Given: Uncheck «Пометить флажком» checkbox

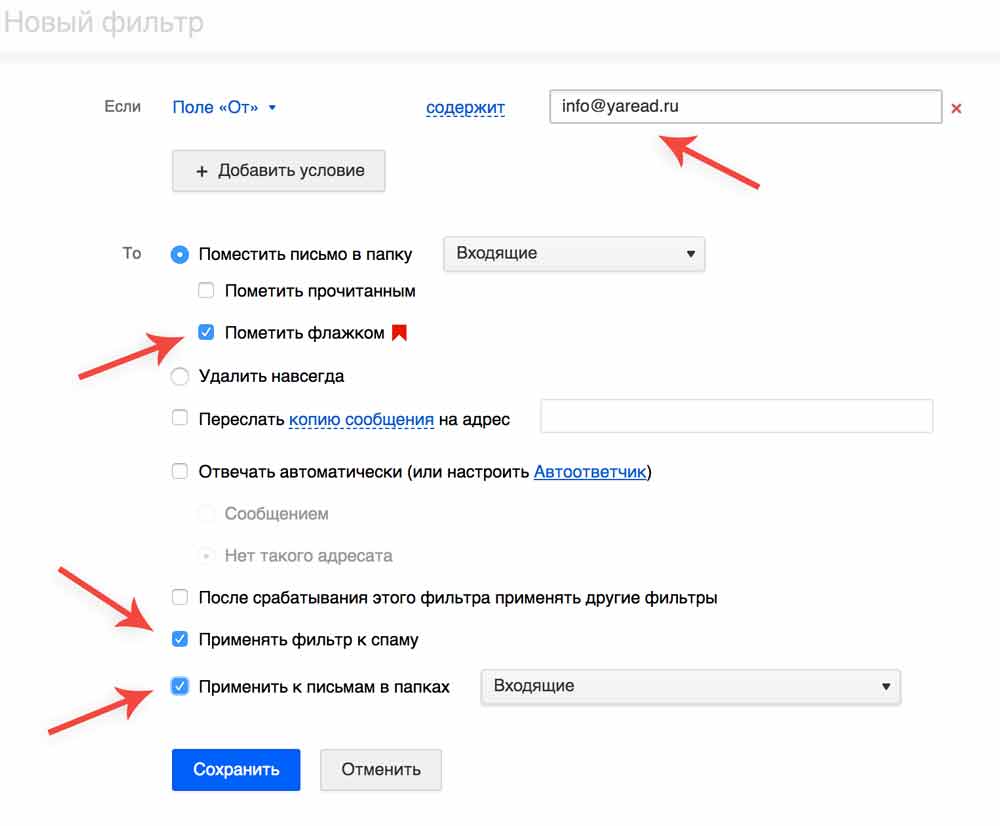Looking at the screenshot, I should [x=206, y=333].
